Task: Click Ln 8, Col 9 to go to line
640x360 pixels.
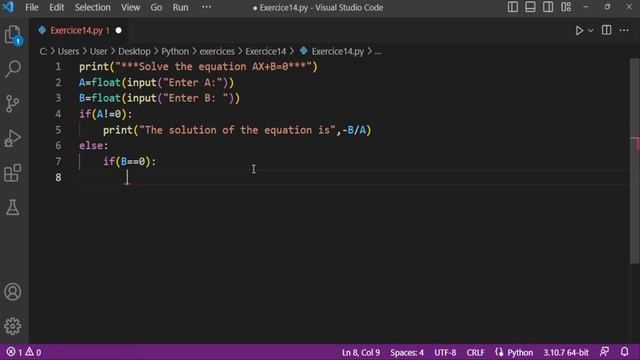Action: pyautogui.click(x=361, y=352)
